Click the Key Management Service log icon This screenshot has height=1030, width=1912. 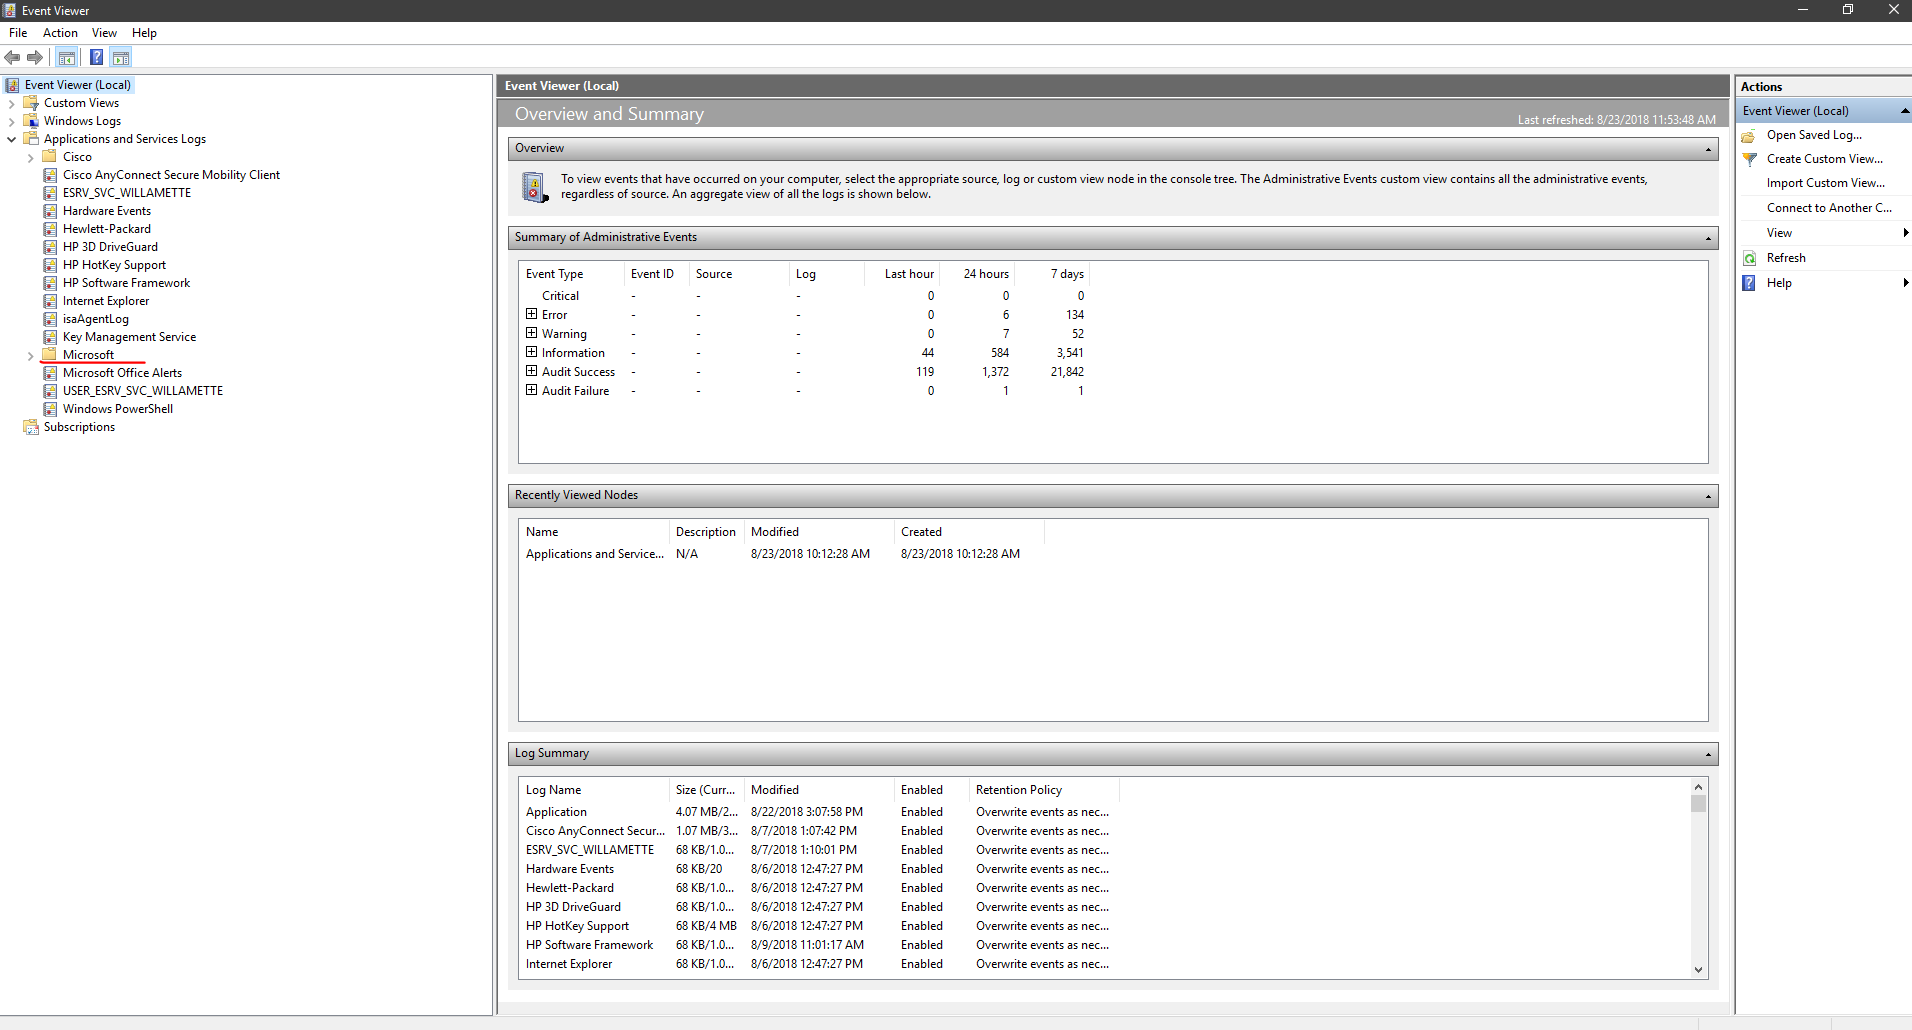[50, 337]
